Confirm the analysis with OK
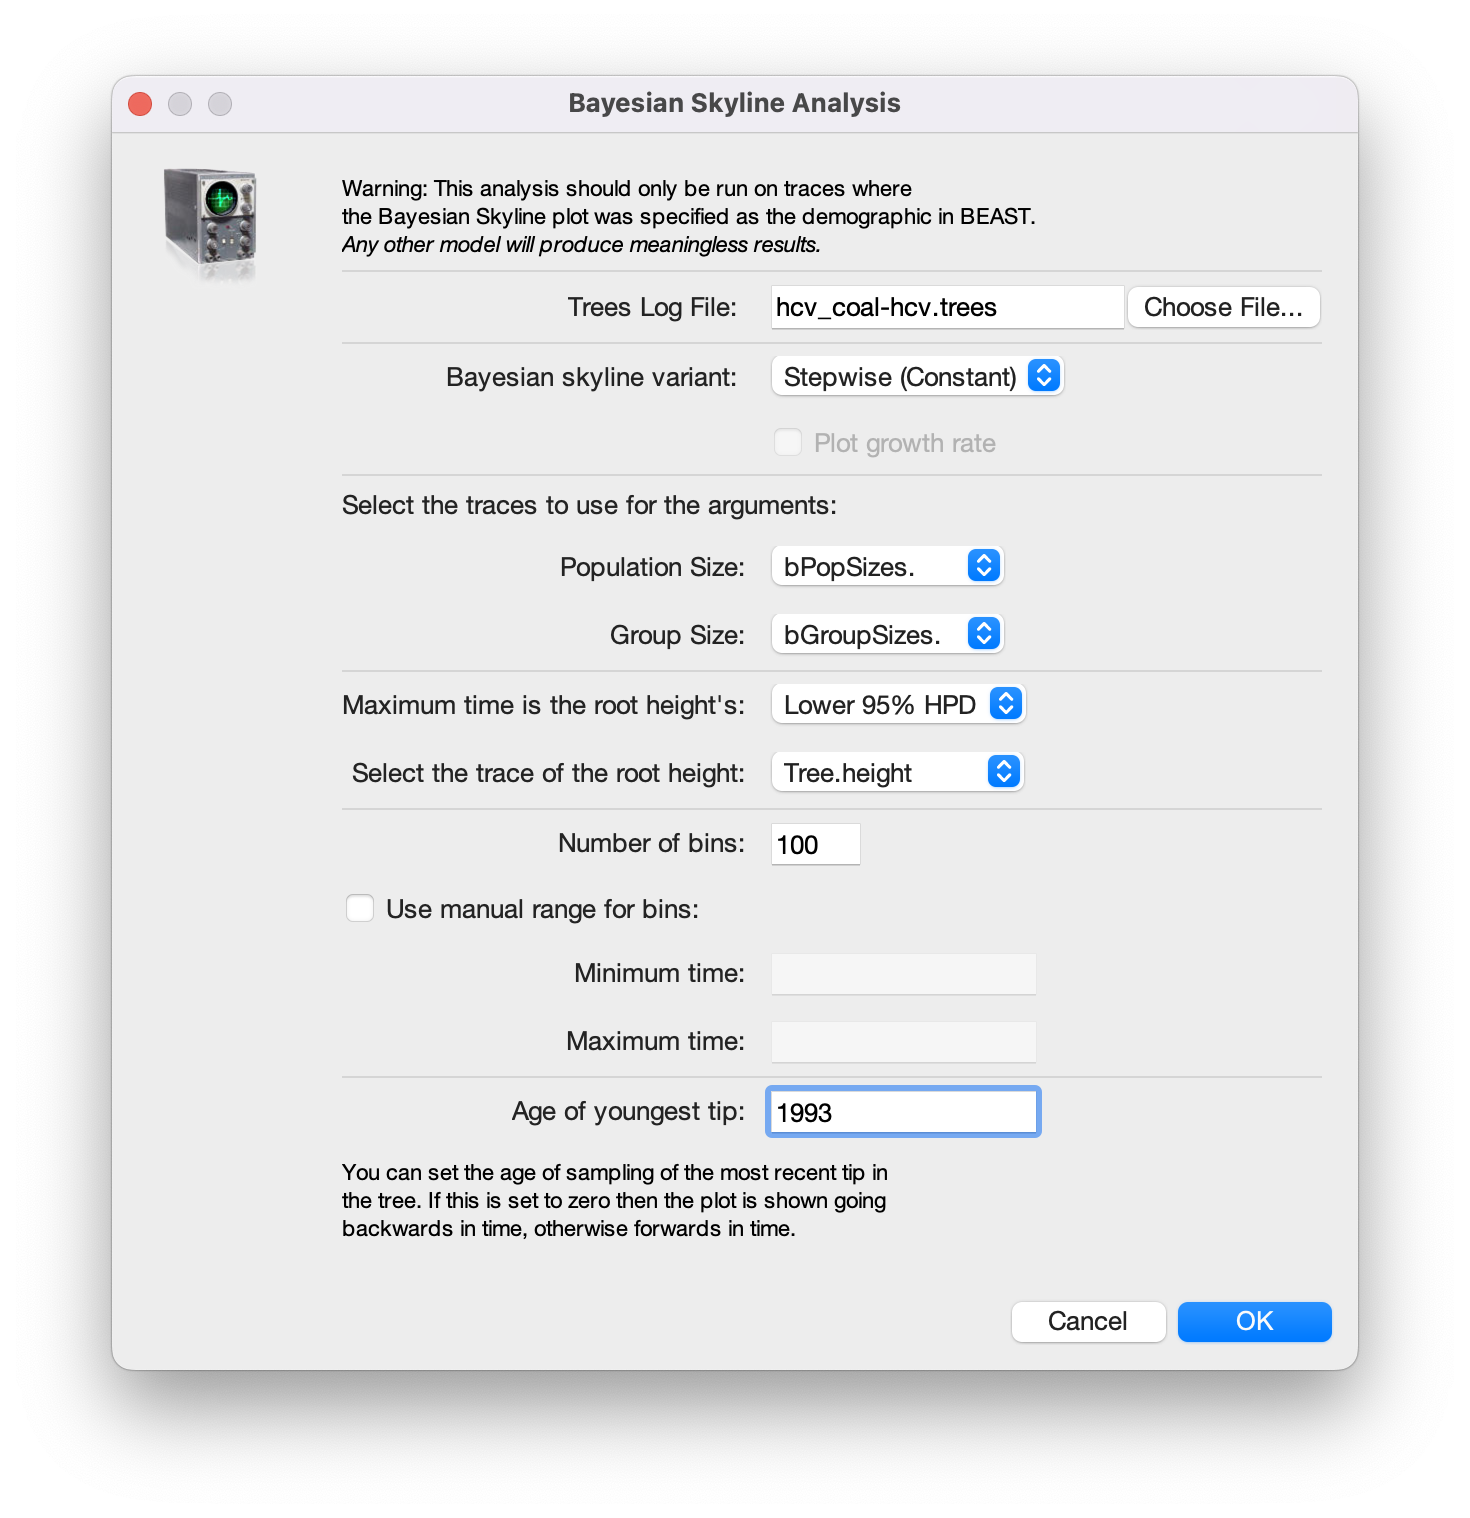Image resolution: width=1470 pixels, height=1518 pixels. (x=1254, y=1322)
